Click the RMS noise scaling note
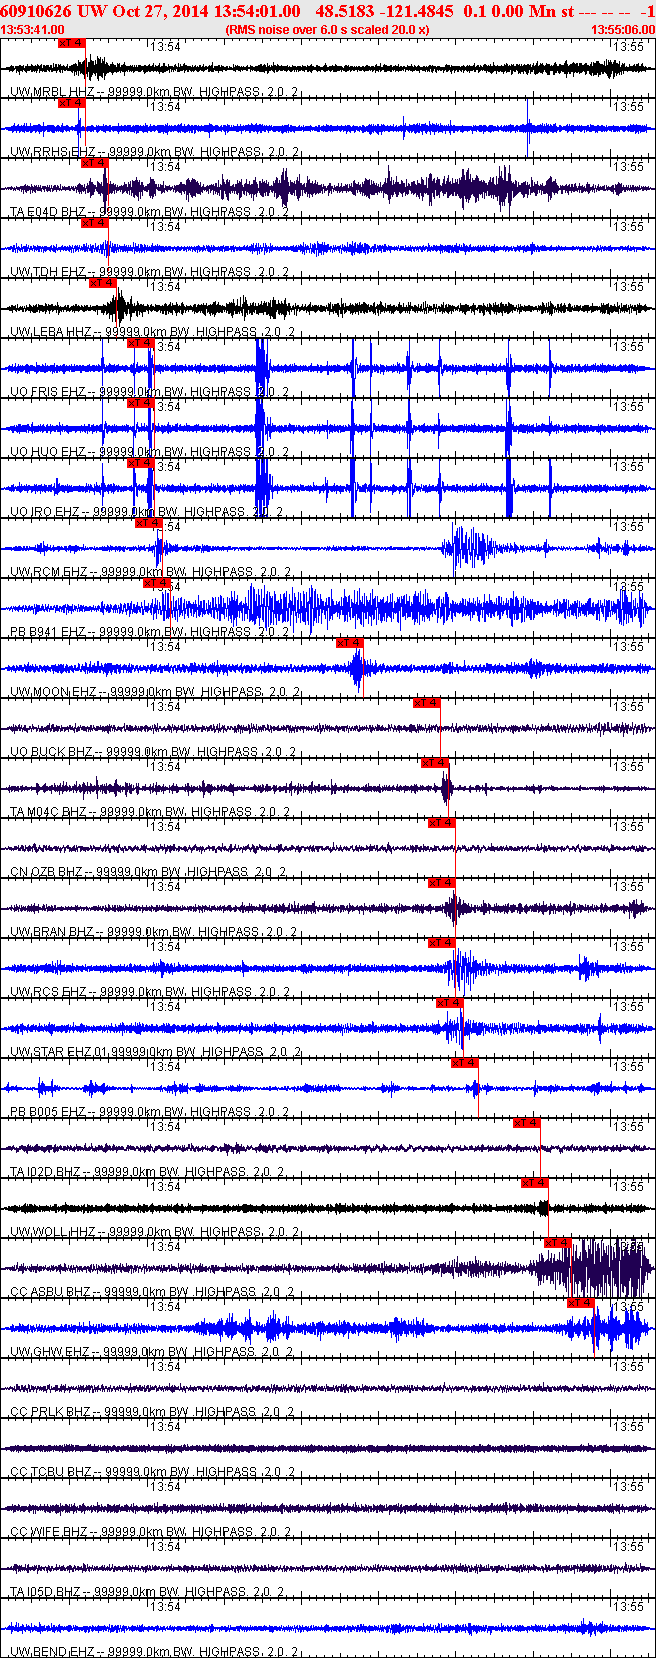The image size is (656, 1658). pos(328,30)
